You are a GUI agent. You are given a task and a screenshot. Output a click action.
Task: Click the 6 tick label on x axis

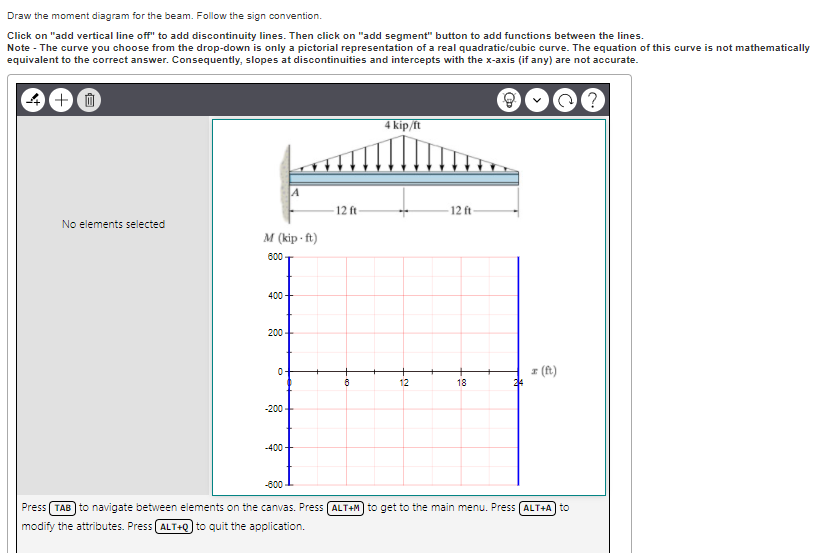[x=346, y=383]
